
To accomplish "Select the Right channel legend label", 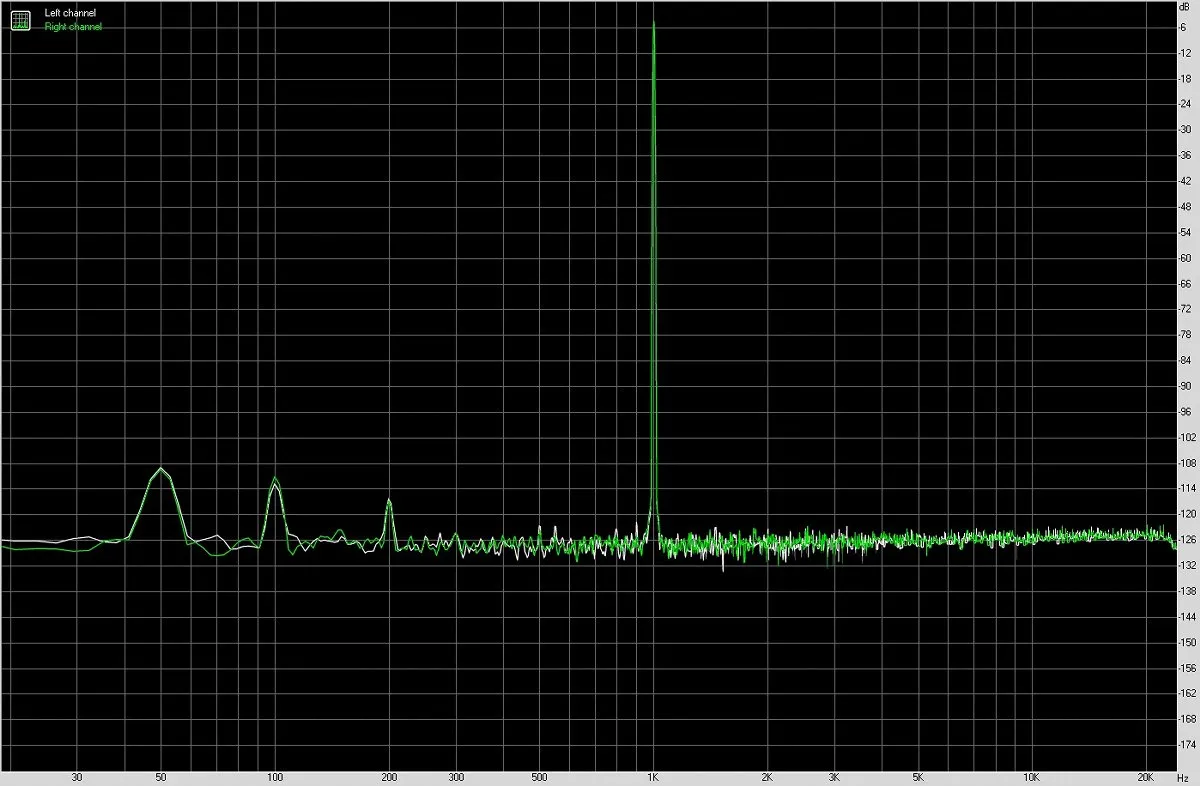I will (73, 27).
